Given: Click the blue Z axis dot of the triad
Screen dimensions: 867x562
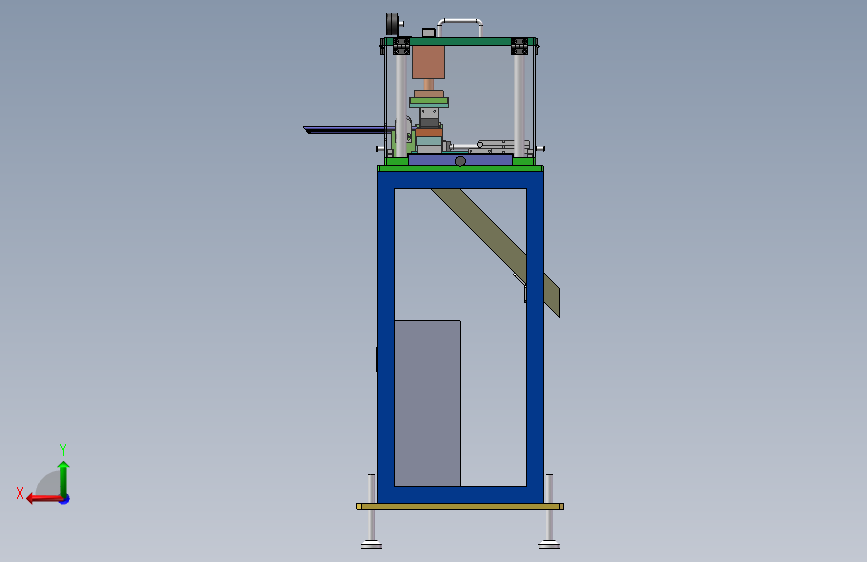Looking at the screenshot, I should pos(65,499).
